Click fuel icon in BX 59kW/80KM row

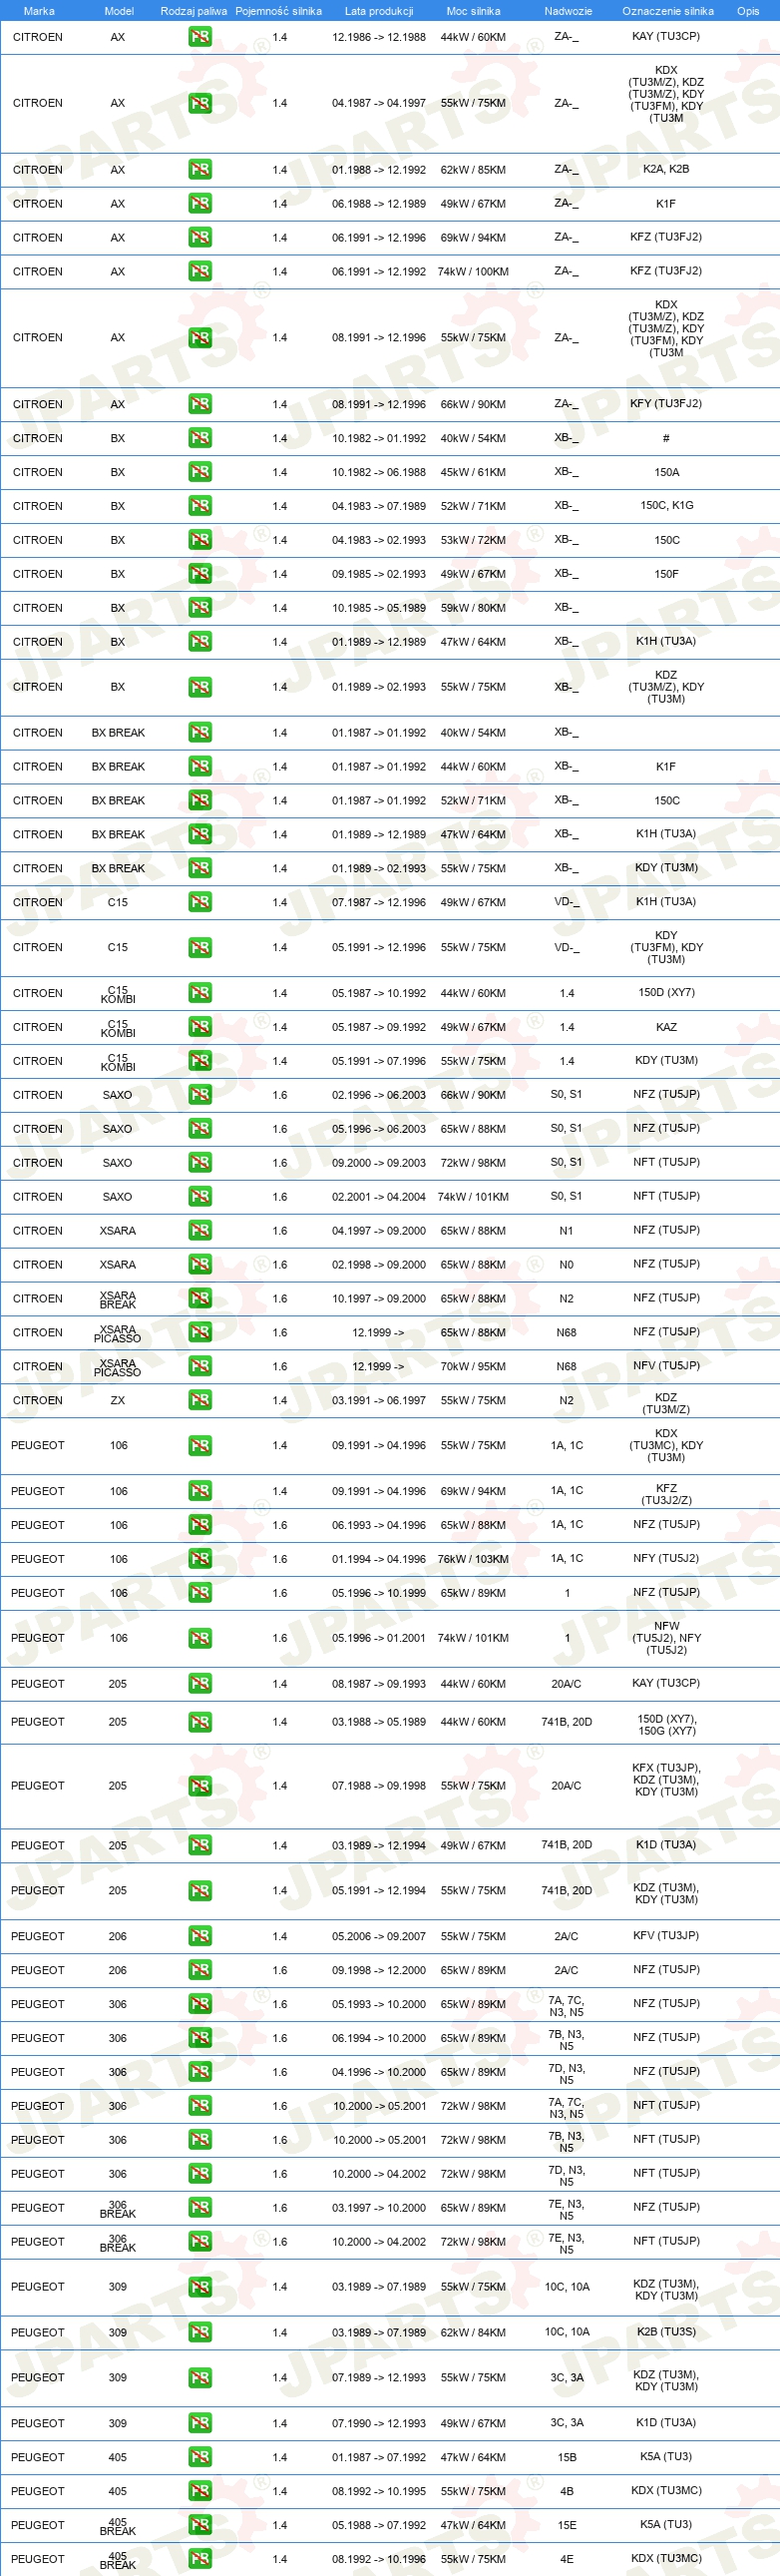[200, 608]
